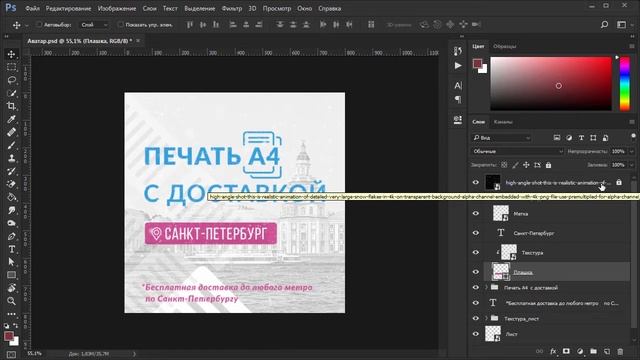Screen dimensions: 640x360
Task: Select the Horizontal Type tool
Action: tap(11, 249)
